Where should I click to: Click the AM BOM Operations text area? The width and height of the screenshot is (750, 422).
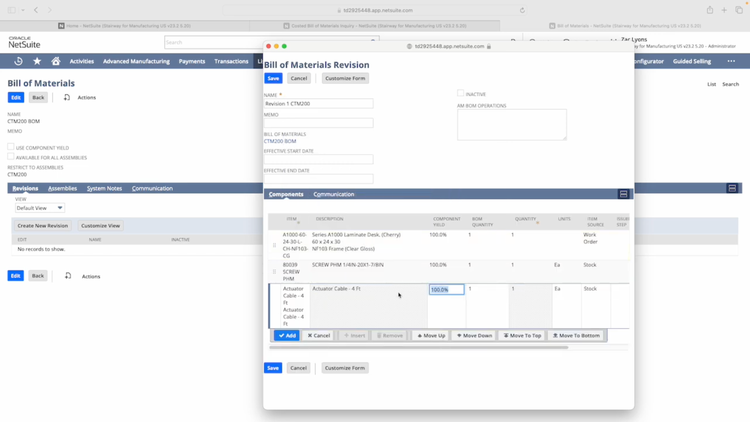512,125
